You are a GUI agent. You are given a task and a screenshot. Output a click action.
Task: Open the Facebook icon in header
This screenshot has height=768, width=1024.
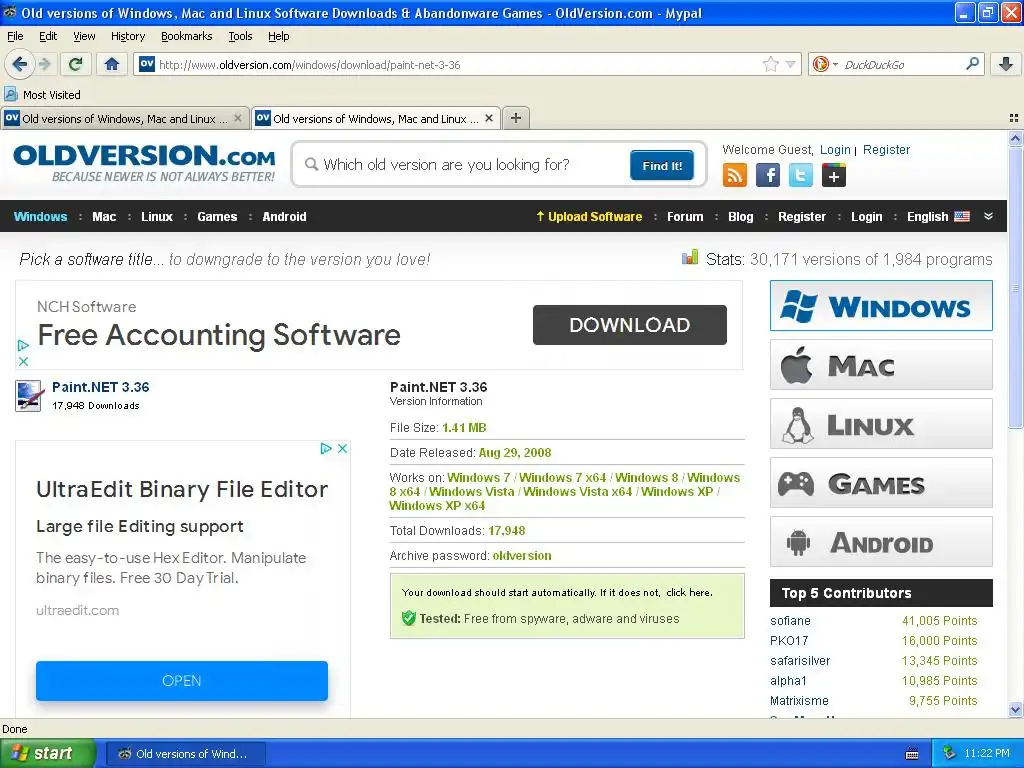click(768, 175)
